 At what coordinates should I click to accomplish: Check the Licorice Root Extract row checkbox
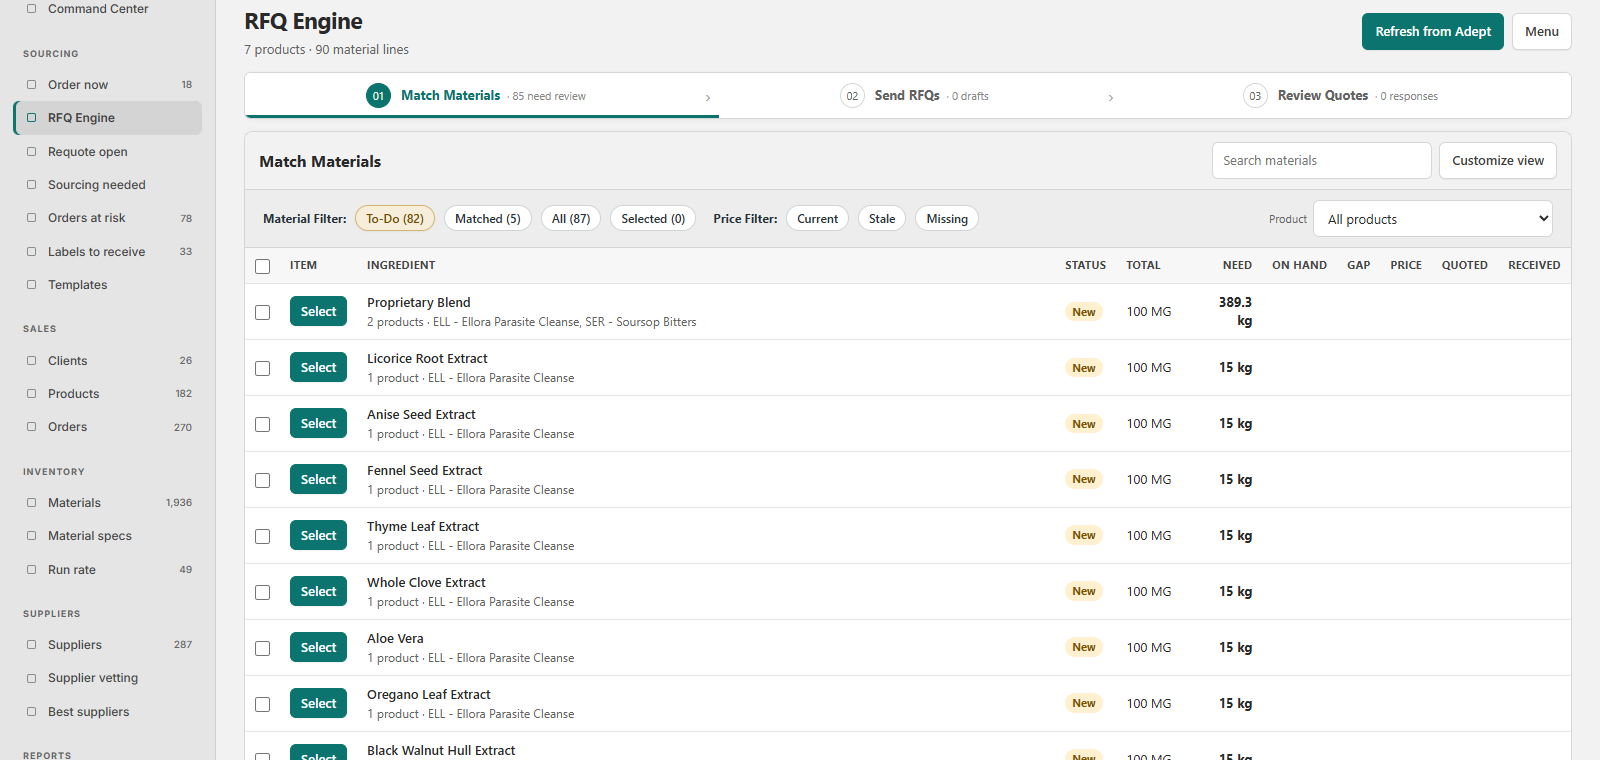[x=263, y=368]
